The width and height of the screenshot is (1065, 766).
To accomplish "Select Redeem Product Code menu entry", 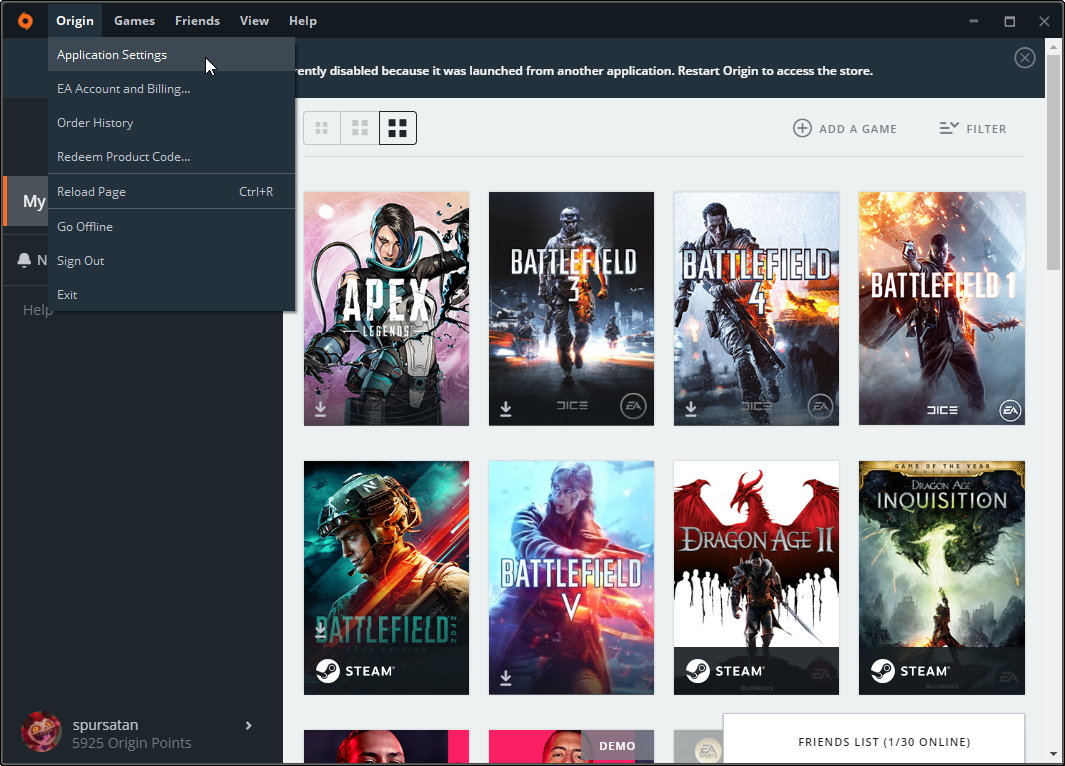I will [x=171, y=156].
